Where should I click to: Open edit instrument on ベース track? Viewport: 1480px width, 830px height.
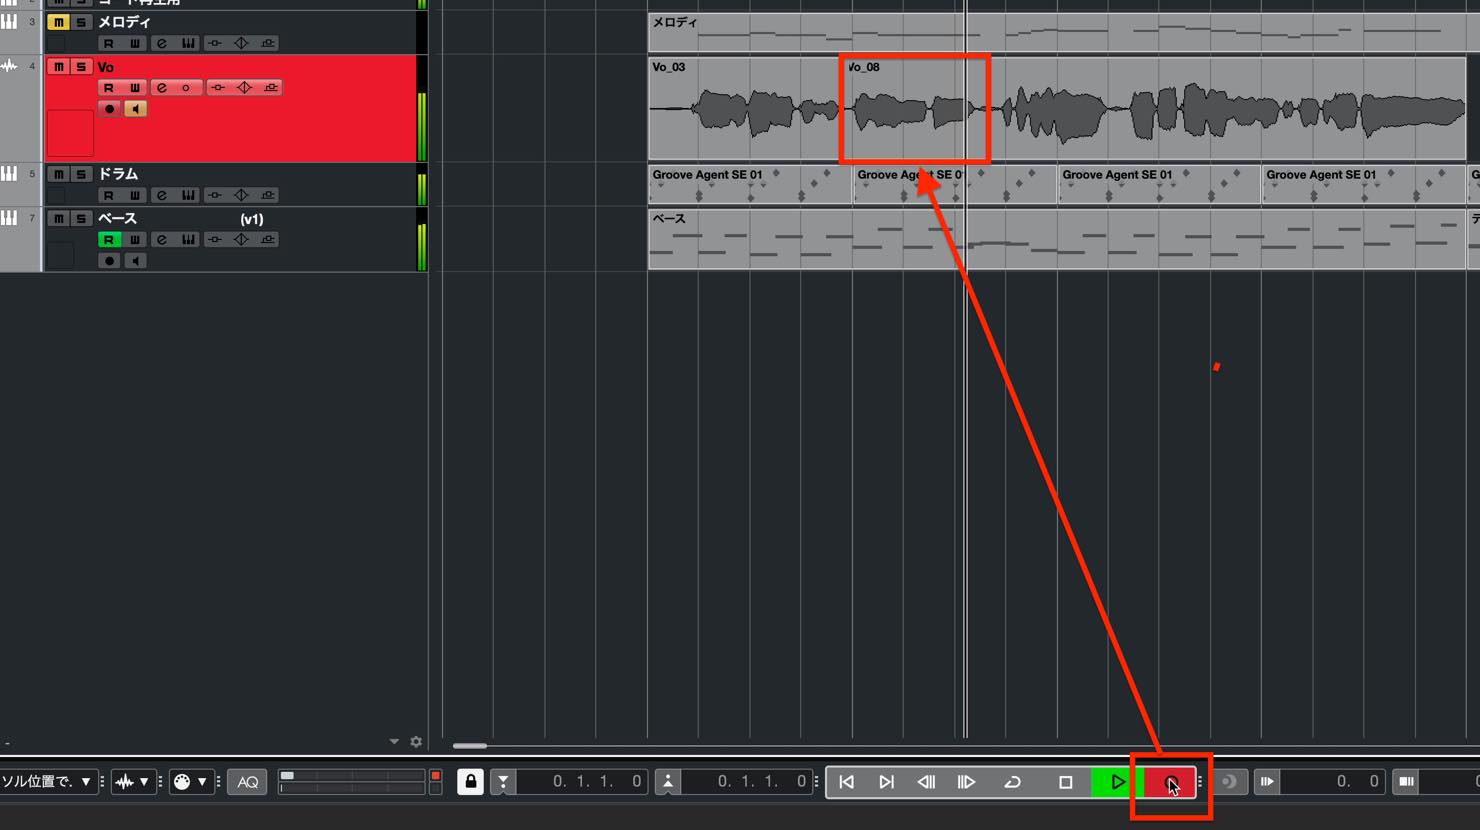tap(188, 239)
